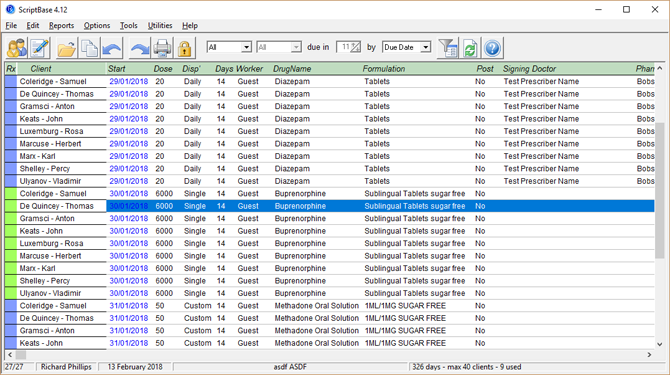Click the horizontal scrollbar left arrow
Image resolution: width=670 pixels, height=375 pixels.
[10, 354]
